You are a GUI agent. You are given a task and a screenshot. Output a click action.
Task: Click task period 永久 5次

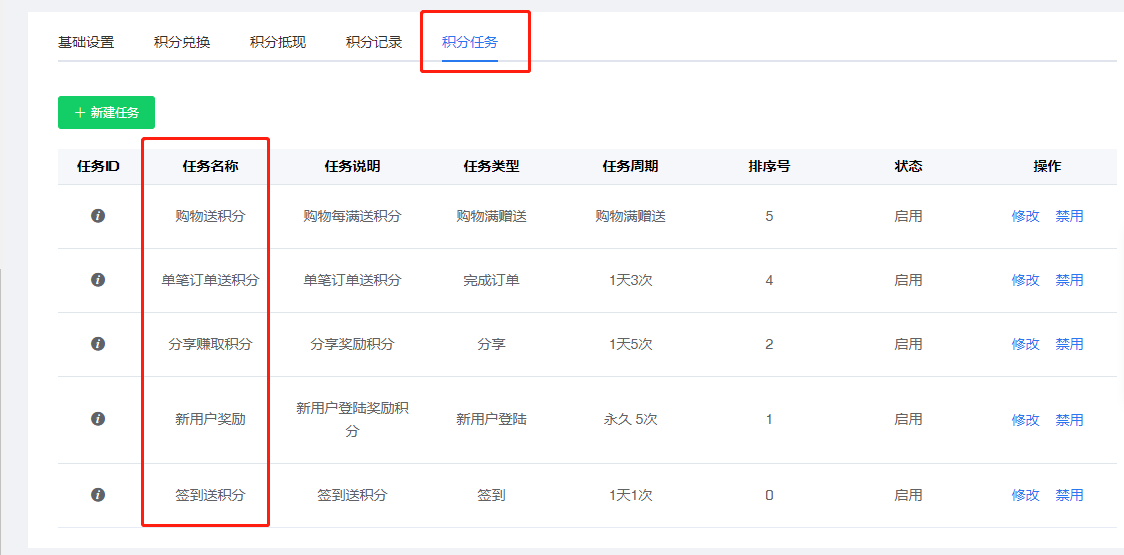[630, 419]
